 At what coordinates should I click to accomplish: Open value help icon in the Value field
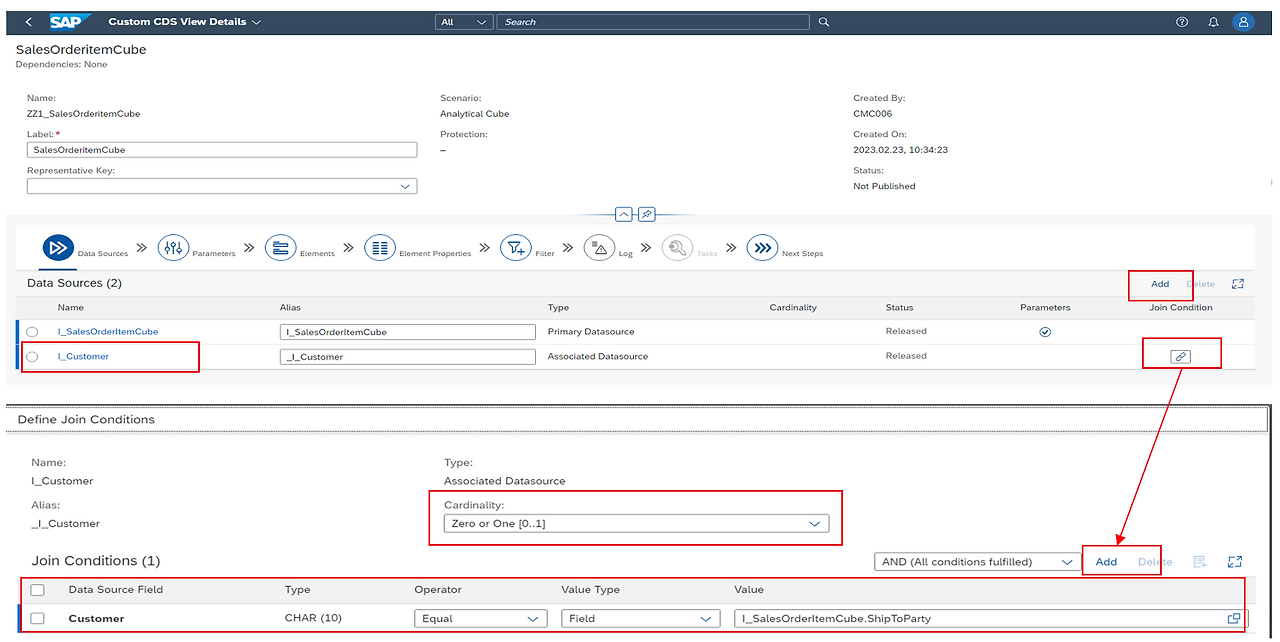click(x=1234, y=619)
